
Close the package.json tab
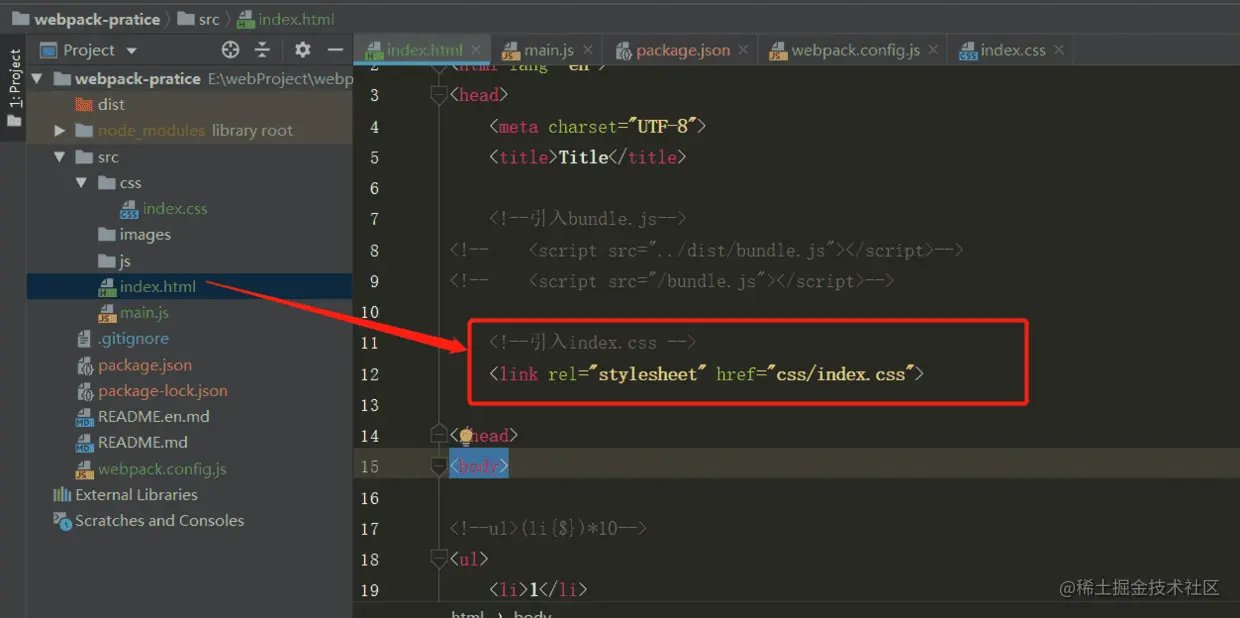coord(743,49)
